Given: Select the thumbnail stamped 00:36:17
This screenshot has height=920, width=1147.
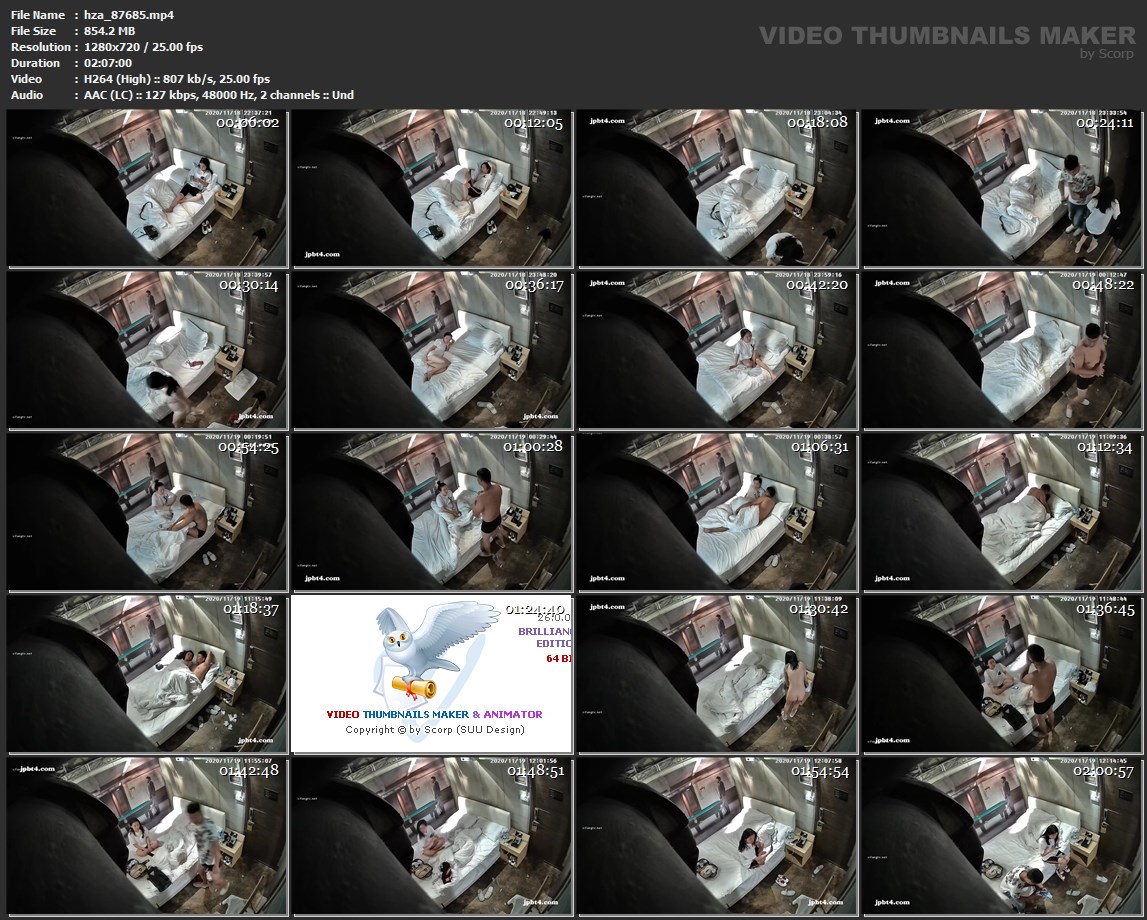Looking at the screenshot, I should (432, 350).
